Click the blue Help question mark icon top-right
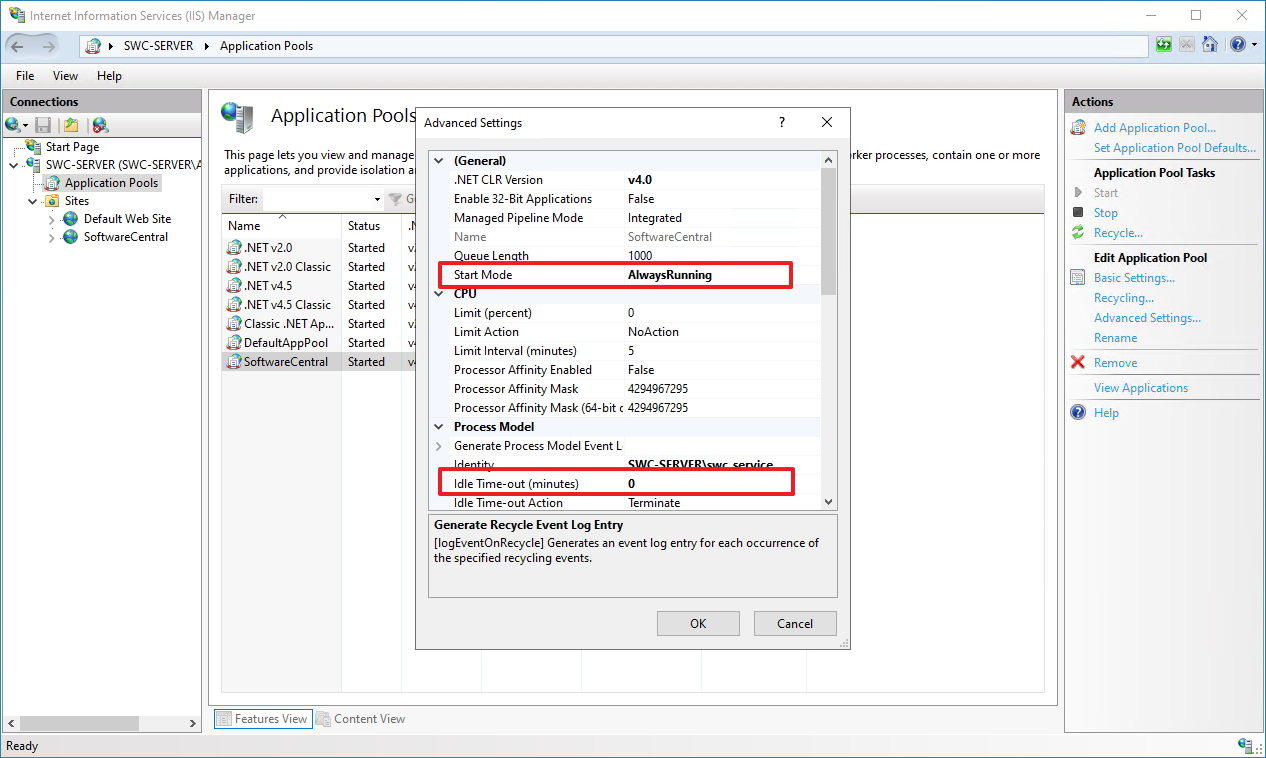The image size is (1266, 758). 1238,45
